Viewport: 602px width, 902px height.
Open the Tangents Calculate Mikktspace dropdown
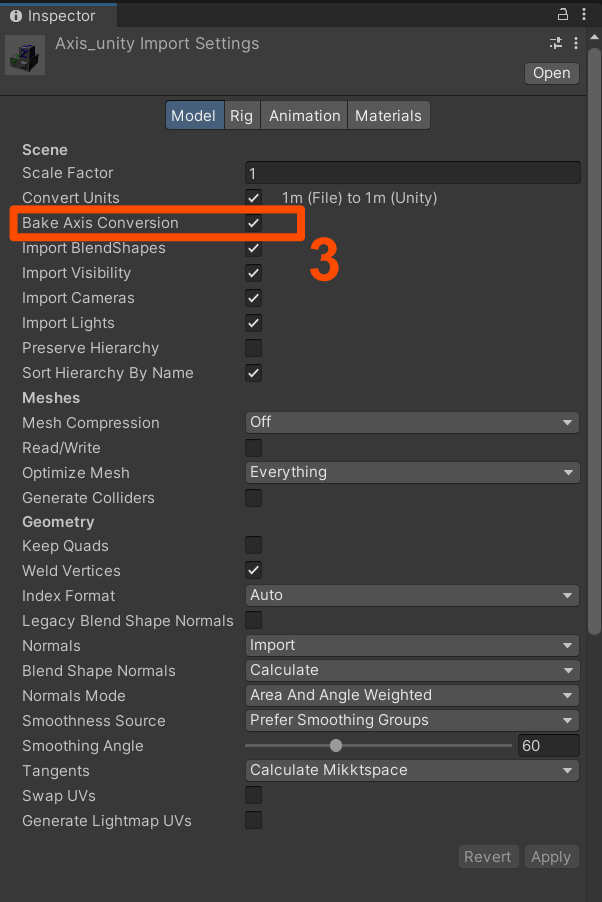[412, 771]
